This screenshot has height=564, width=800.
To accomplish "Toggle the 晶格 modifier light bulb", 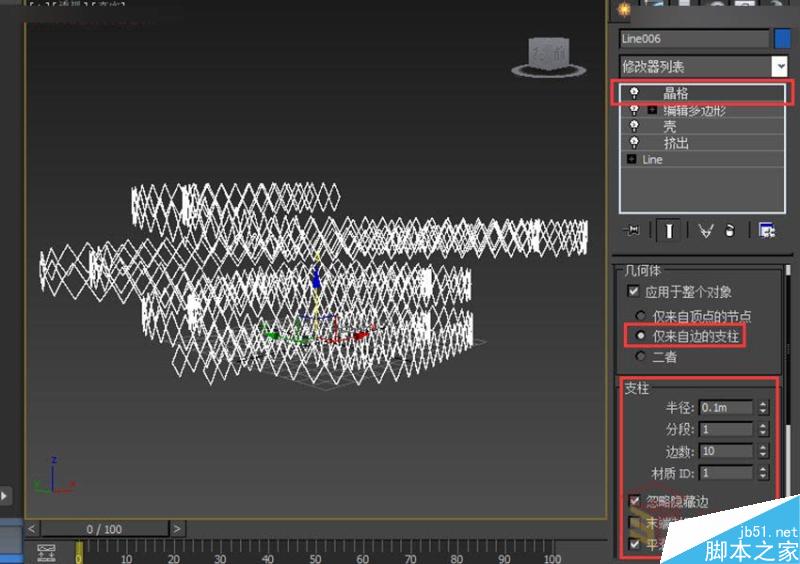I will pos(634,93).
